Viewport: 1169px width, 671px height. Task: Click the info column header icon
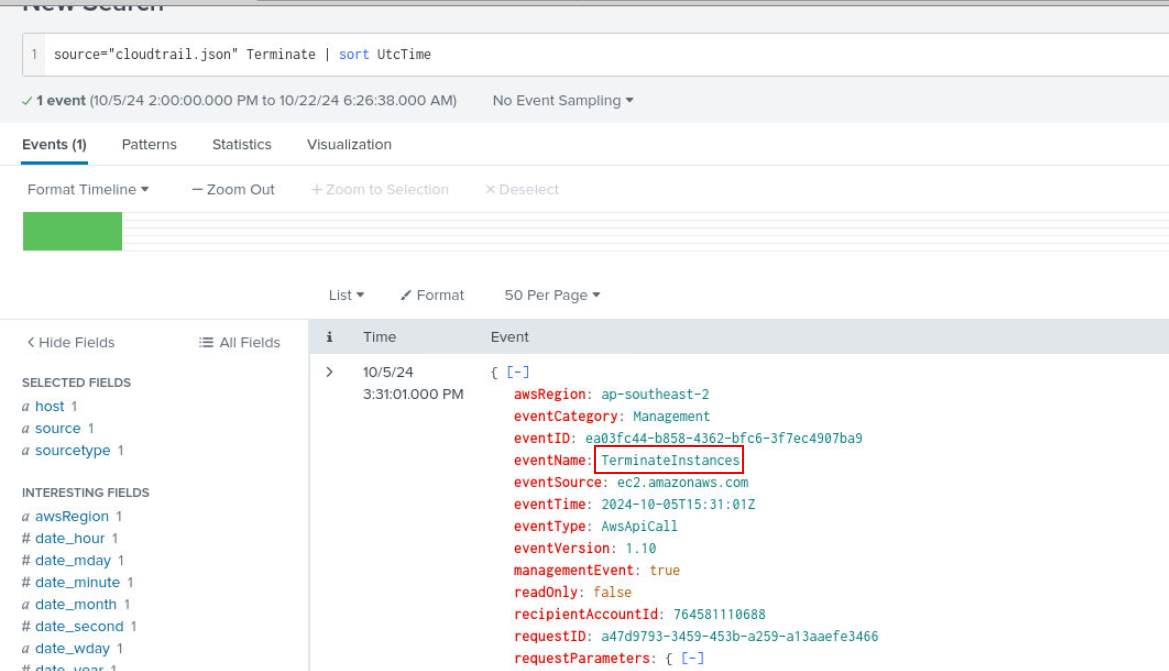330,337
